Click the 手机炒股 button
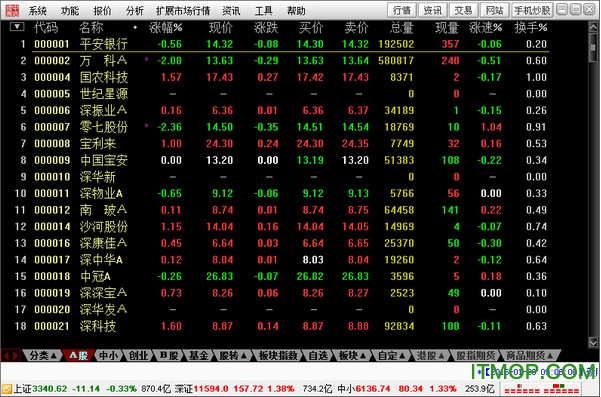 532,10
